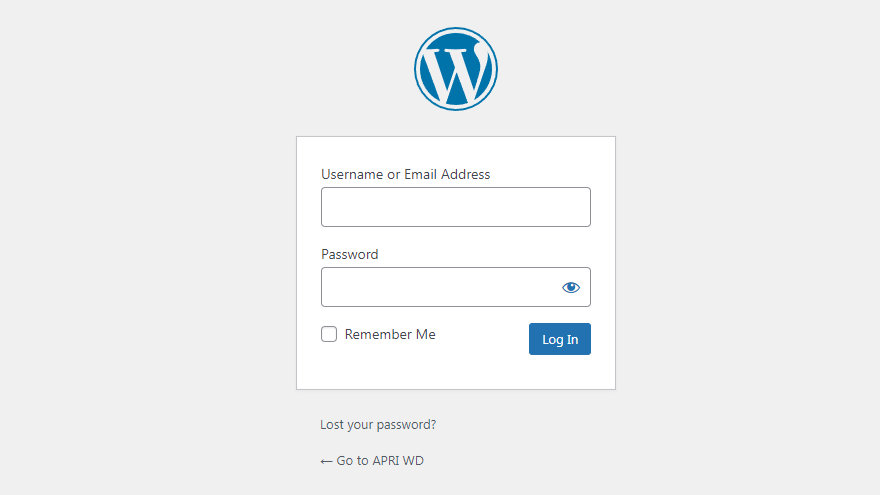
Task: Place cursor in the username text box
Action: coord(455,207)
